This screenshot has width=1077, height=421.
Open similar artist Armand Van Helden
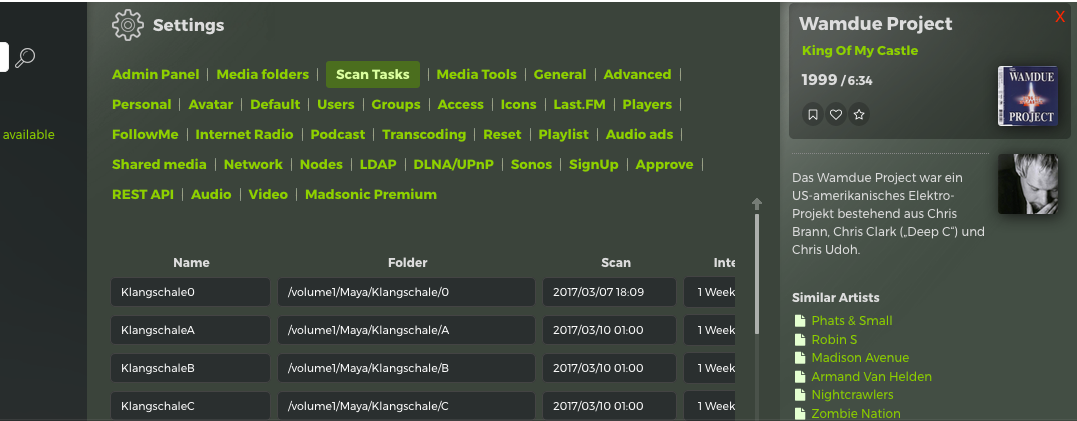click(871, 376)
